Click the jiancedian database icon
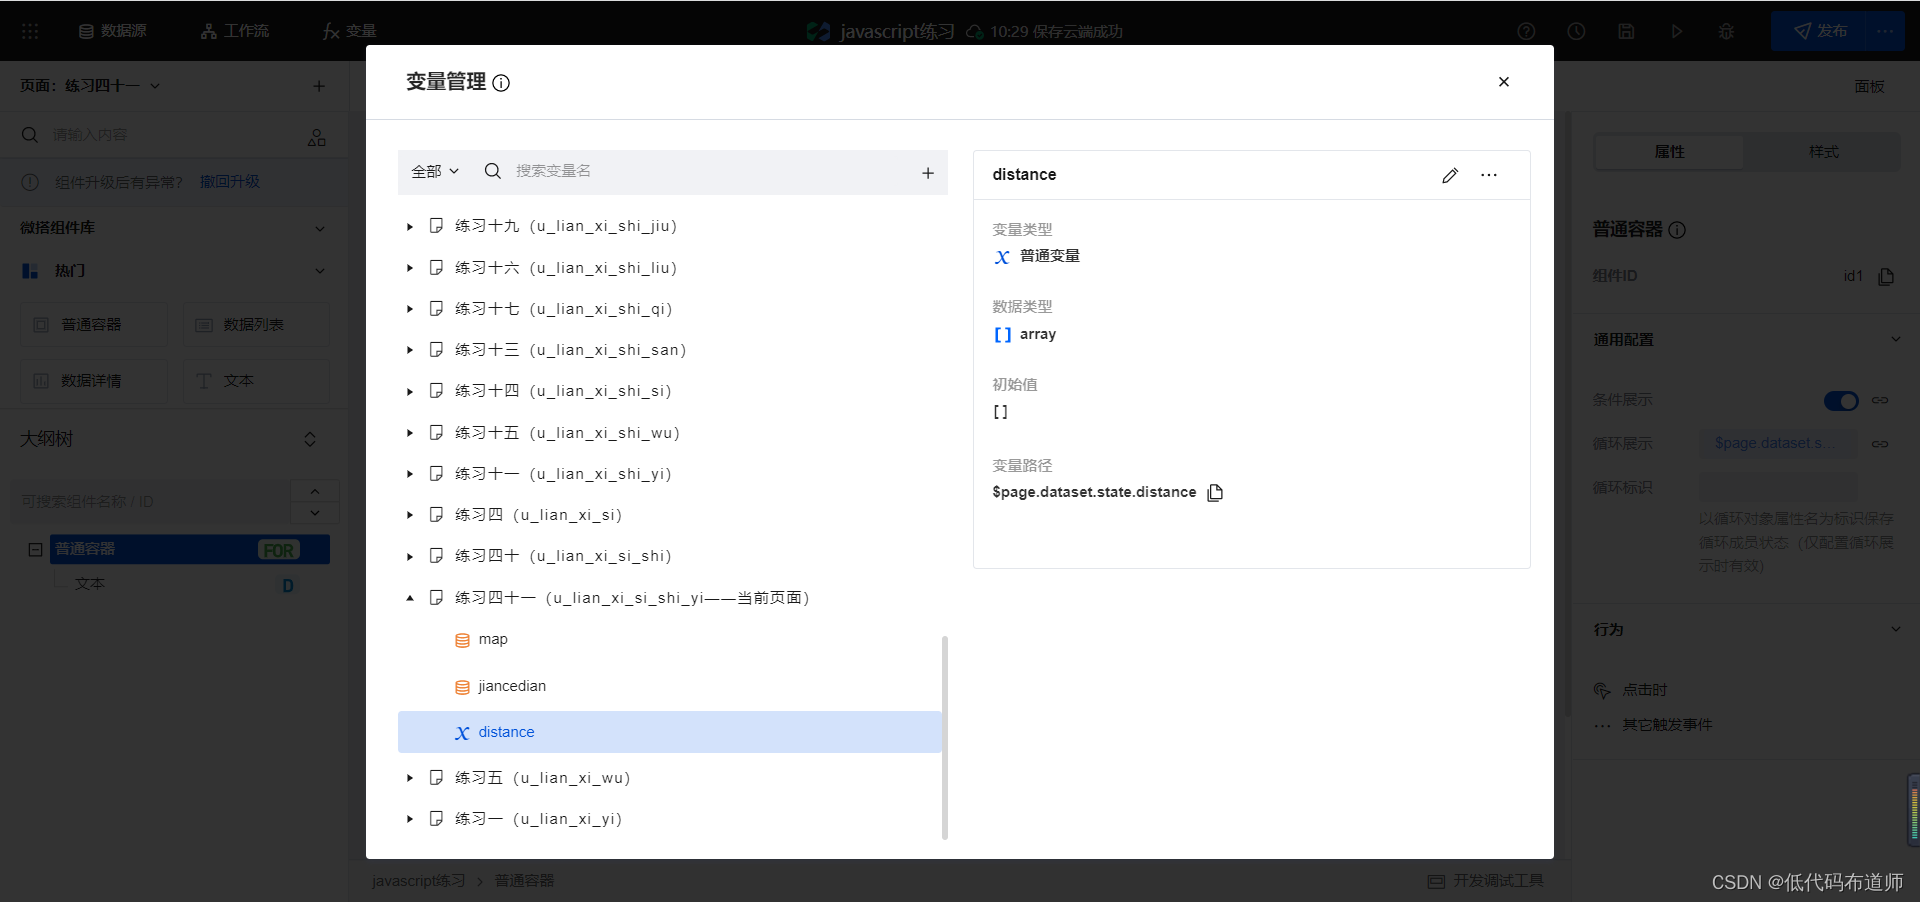1920x902 pixels. 462,687
